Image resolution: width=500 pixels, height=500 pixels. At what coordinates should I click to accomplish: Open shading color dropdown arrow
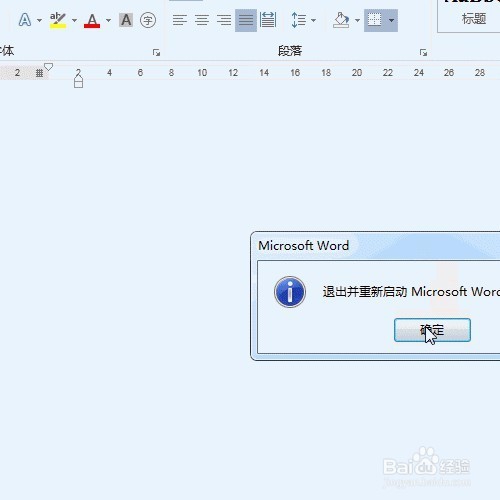(x=357, y=21)
